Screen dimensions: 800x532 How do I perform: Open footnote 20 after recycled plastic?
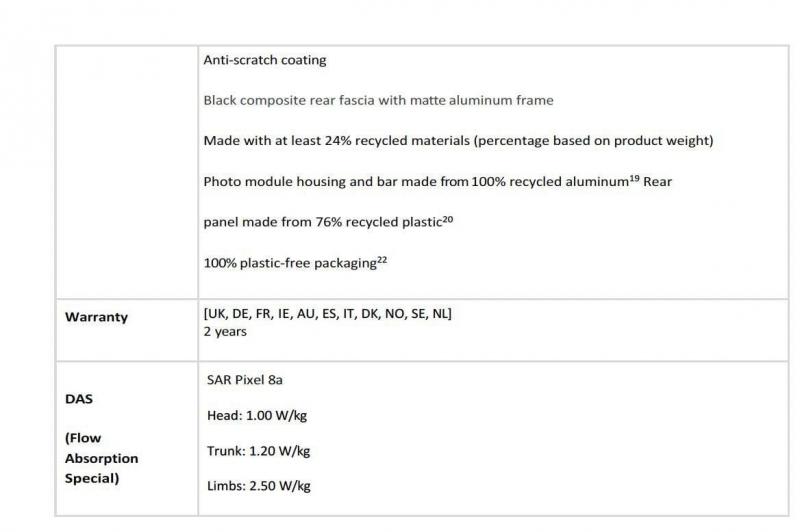[447, 218]
